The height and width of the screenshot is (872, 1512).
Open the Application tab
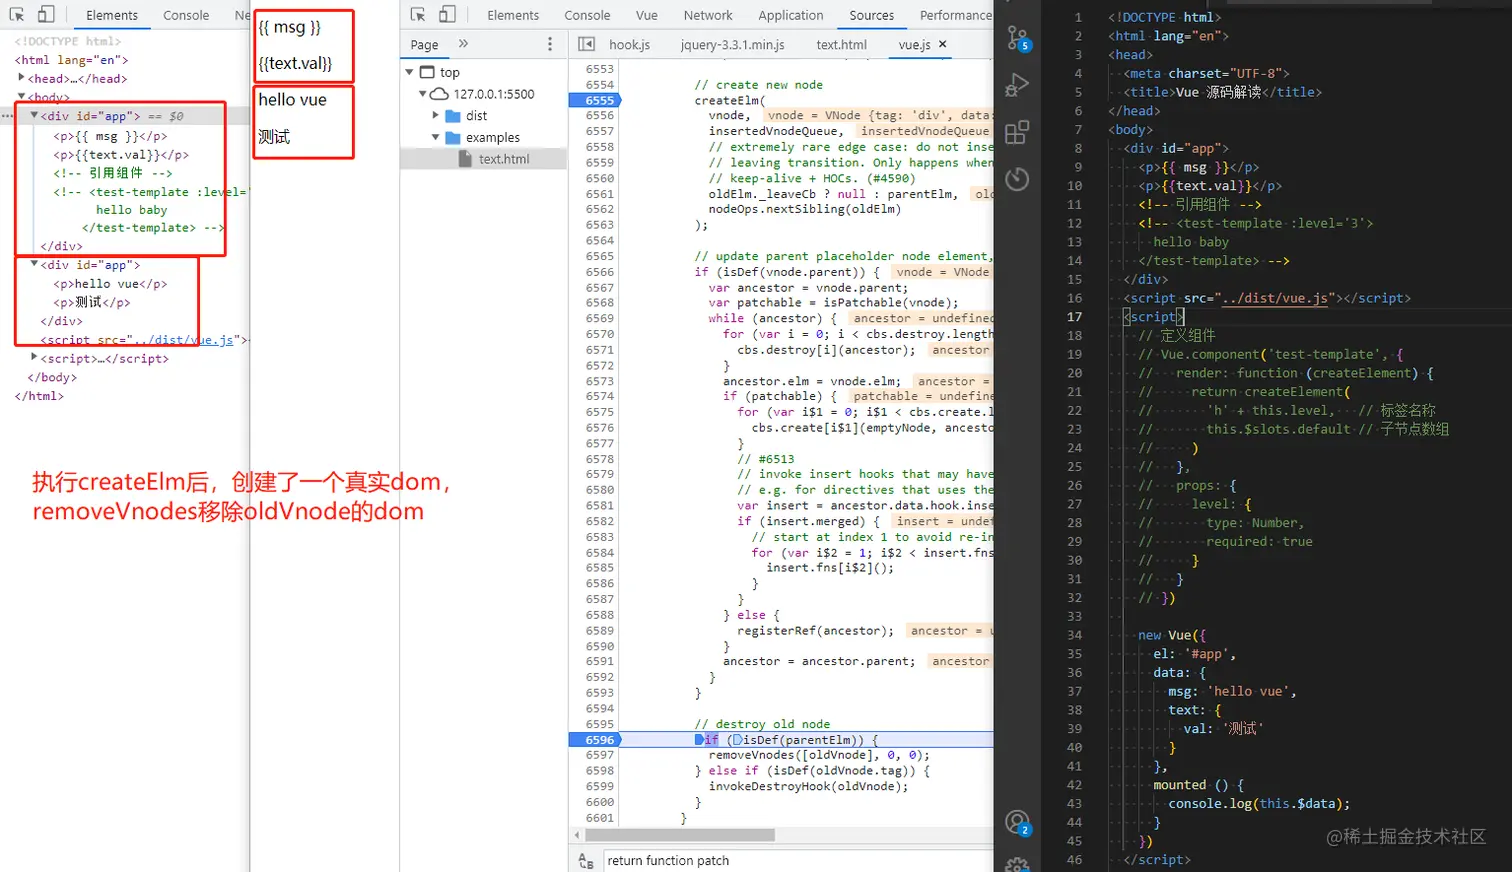[791, 15]
